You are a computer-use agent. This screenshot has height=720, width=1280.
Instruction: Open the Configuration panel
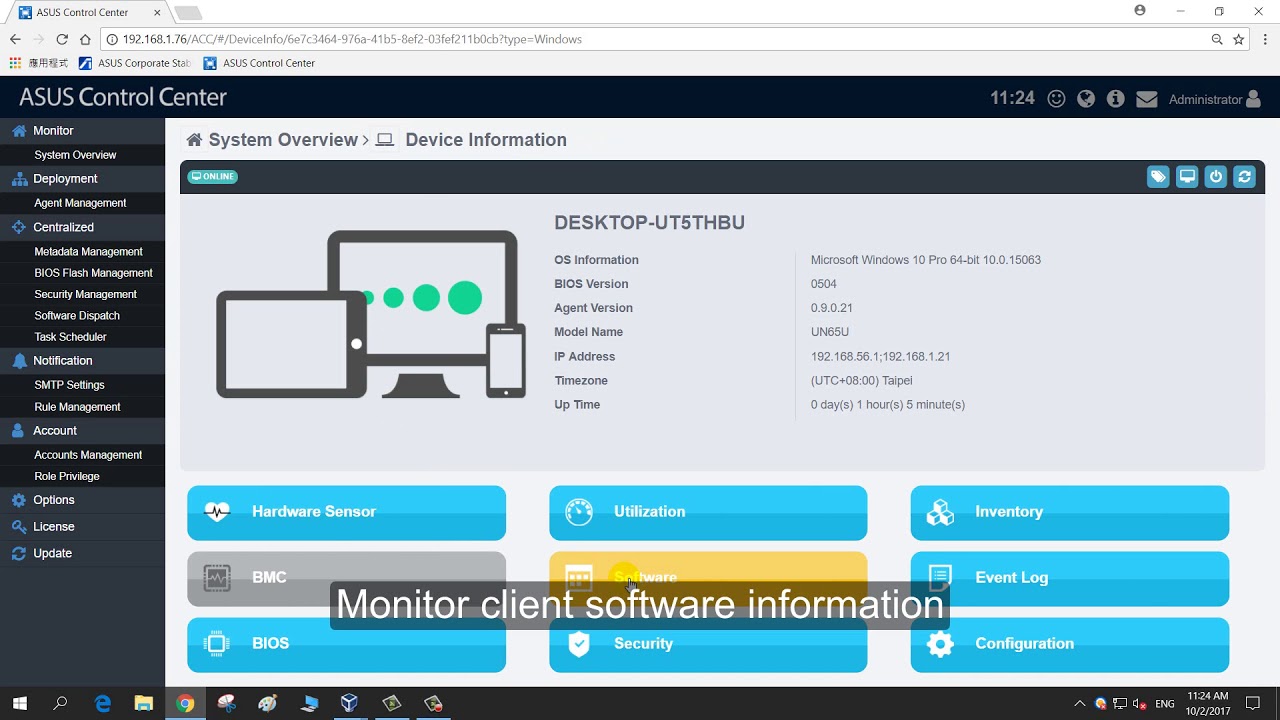click(x=1070, y=644)
